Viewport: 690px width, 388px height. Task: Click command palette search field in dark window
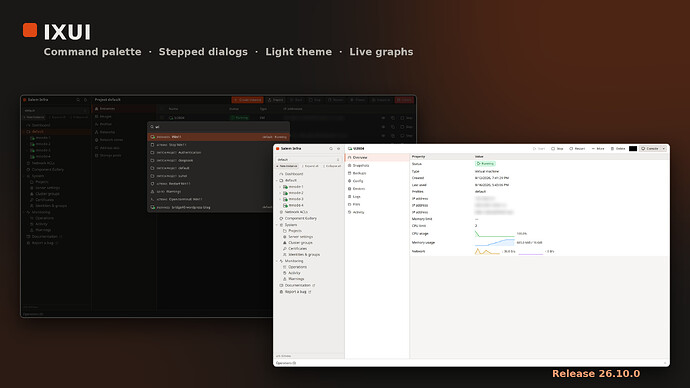click(218, 127)
